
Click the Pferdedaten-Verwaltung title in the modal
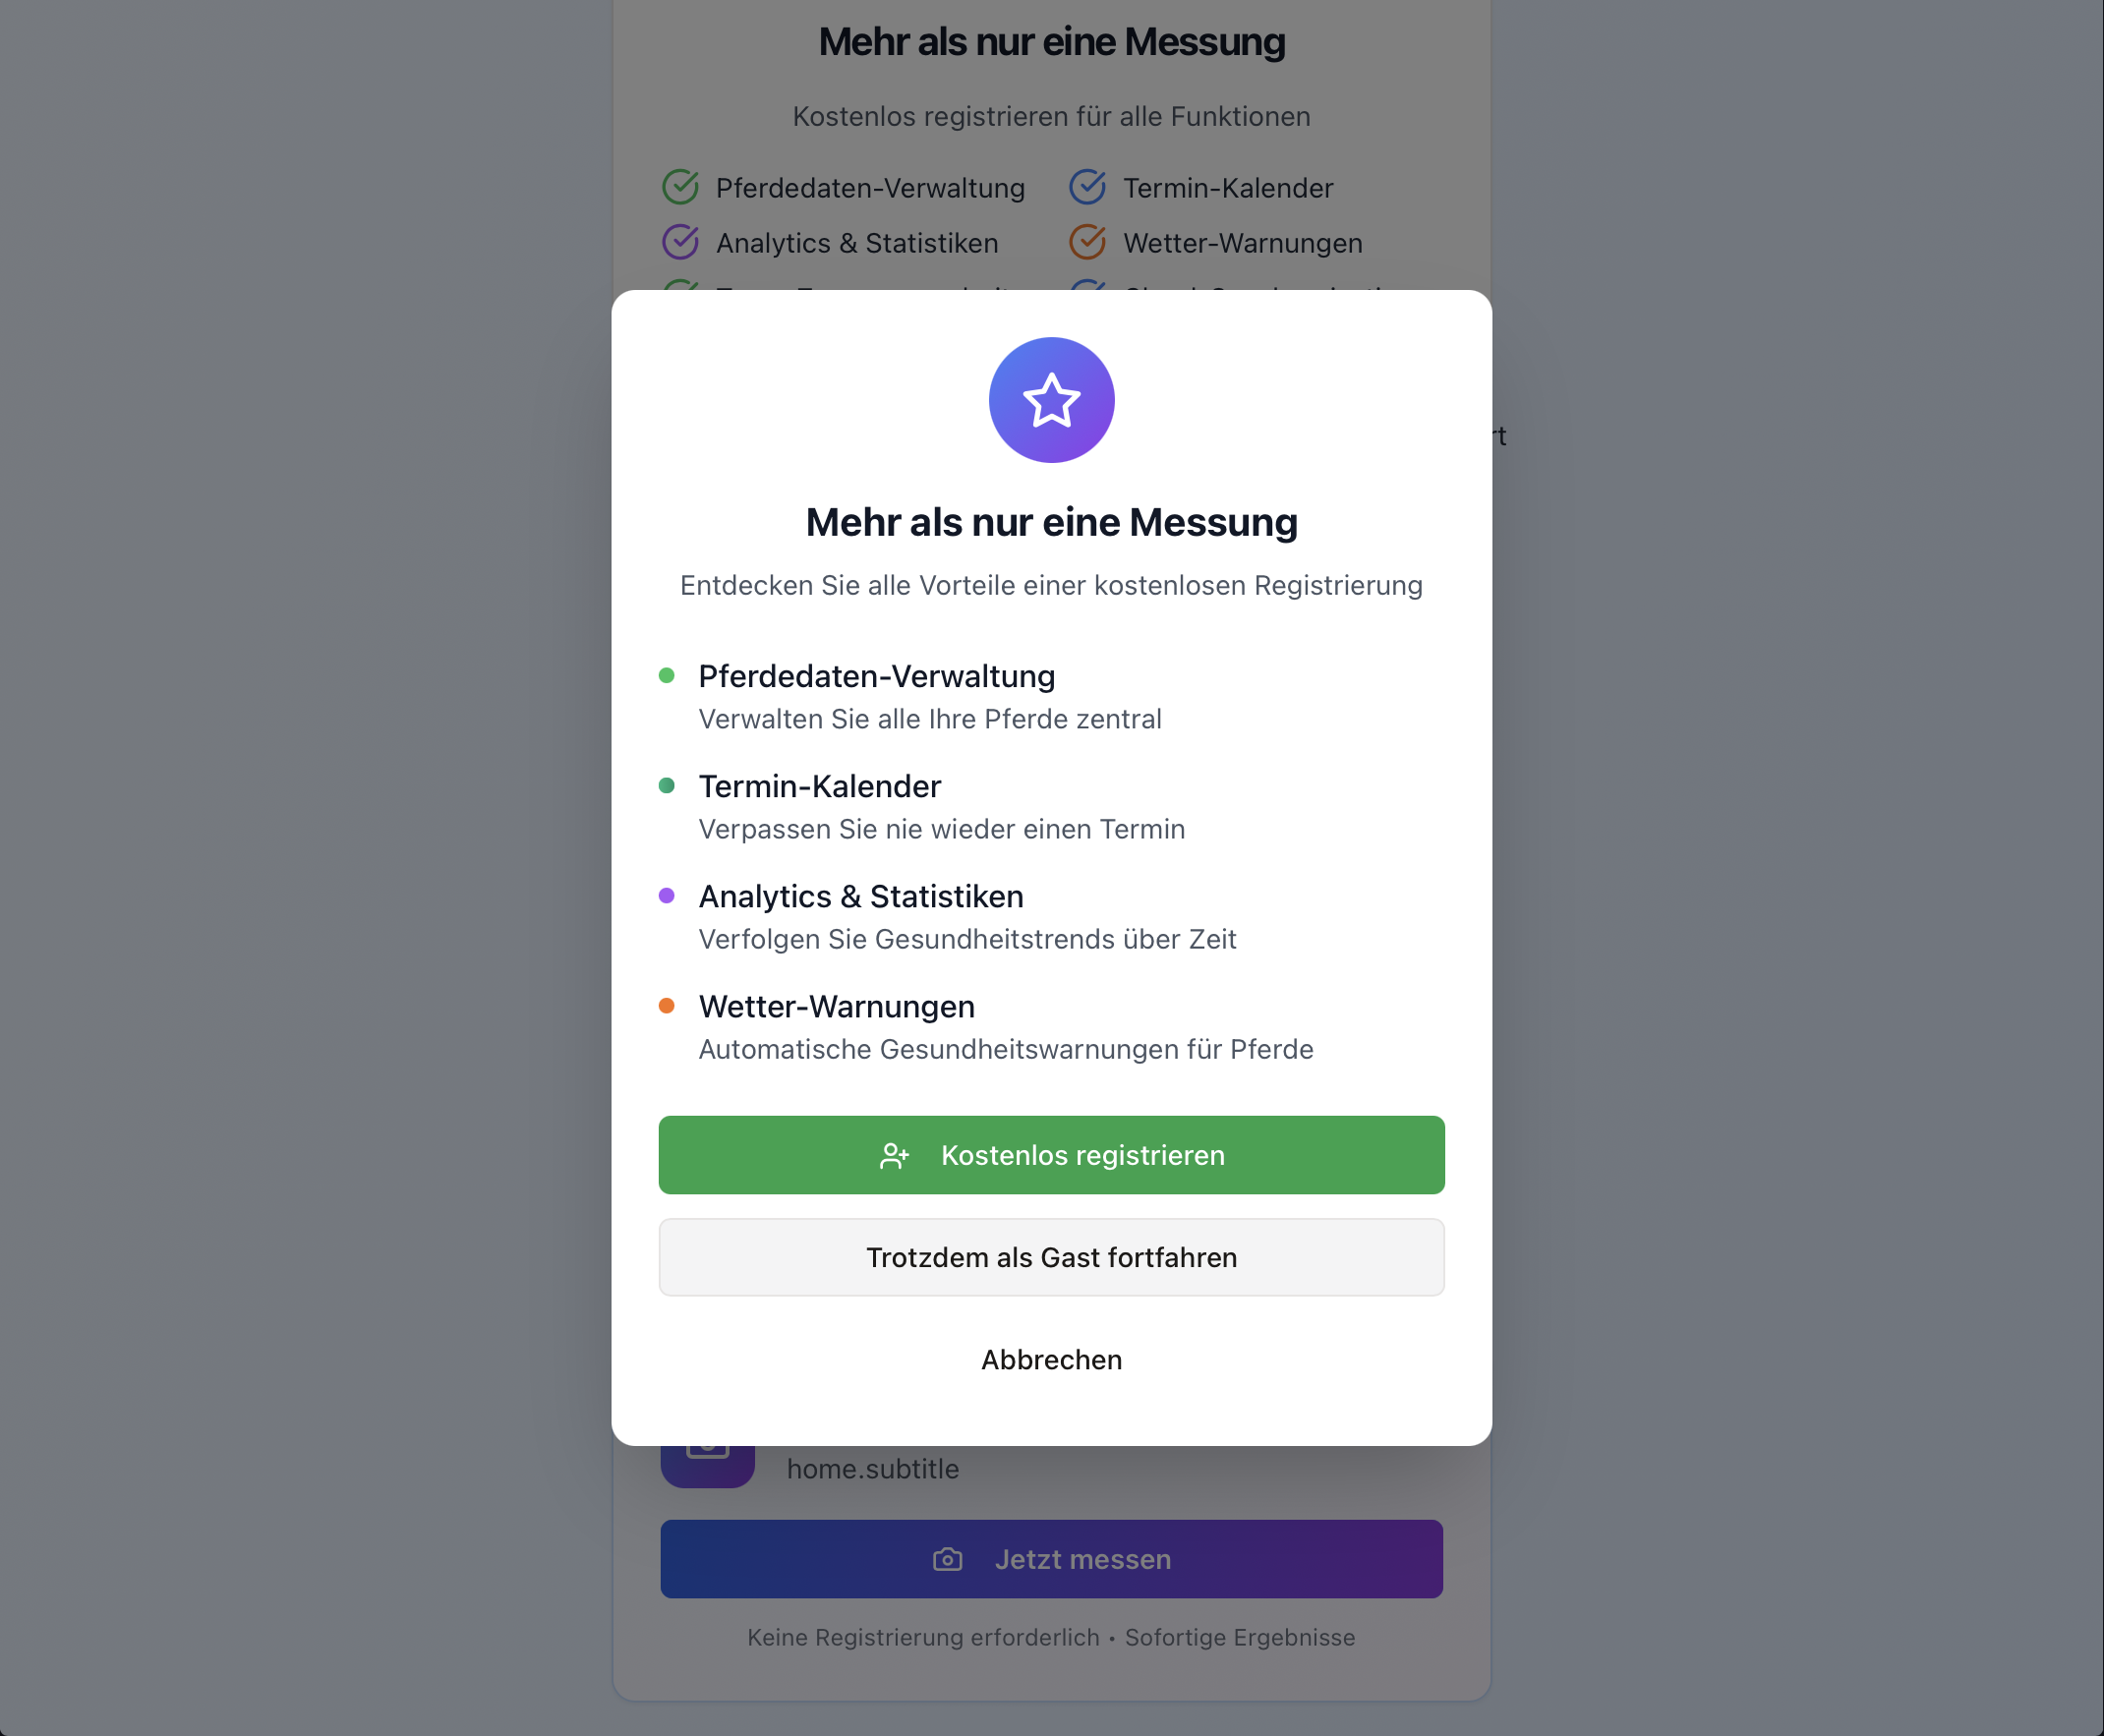(876, 677)
